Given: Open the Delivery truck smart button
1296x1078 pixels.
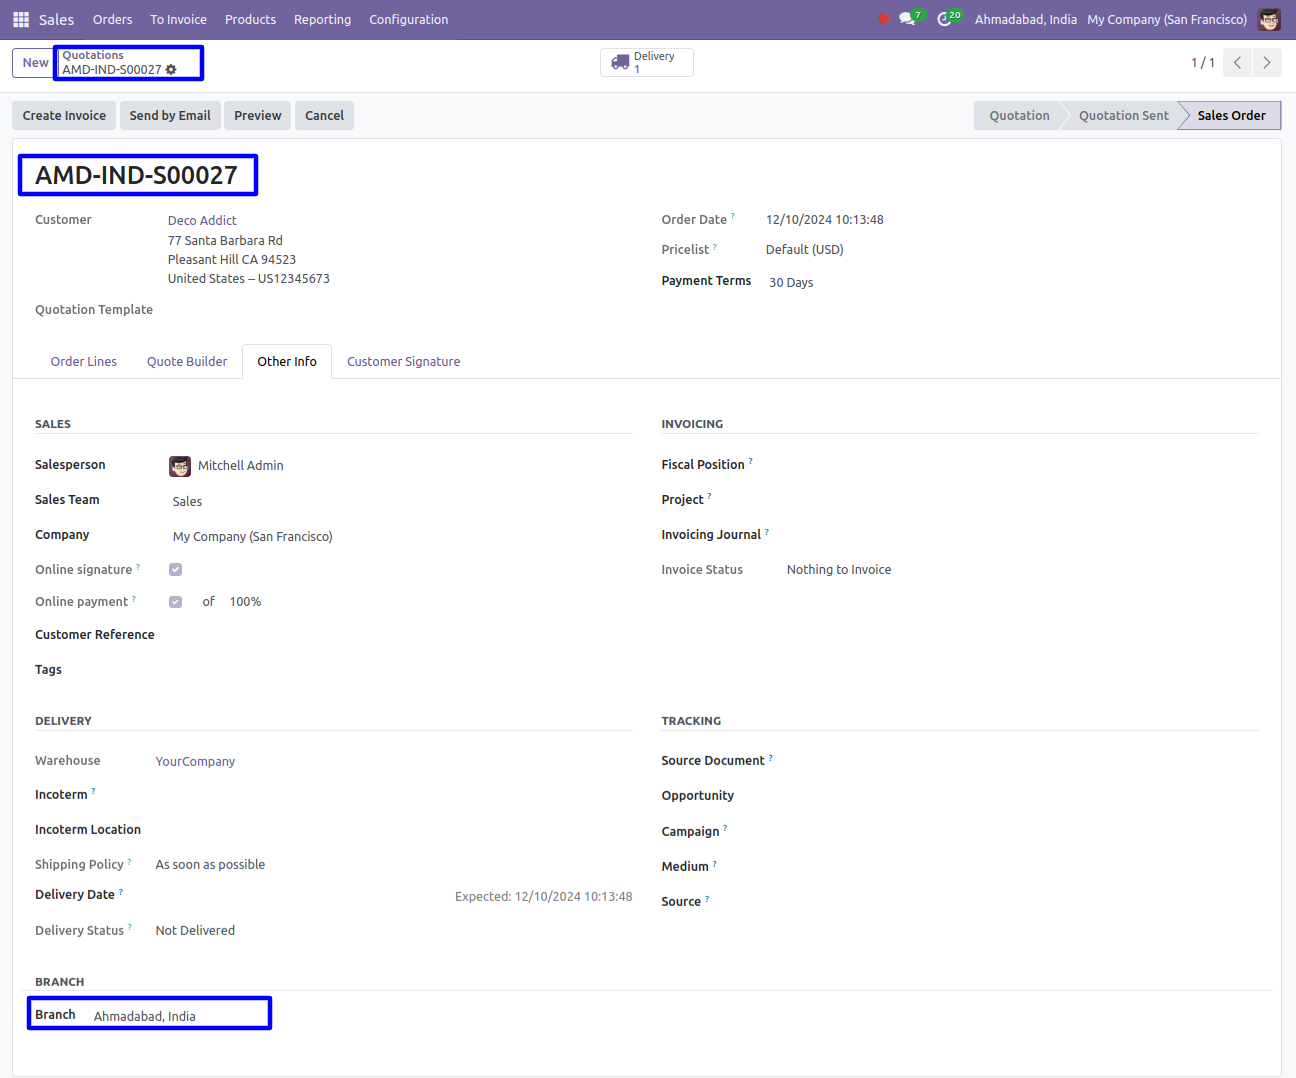Looking at the screenshot, I should 646,63.
